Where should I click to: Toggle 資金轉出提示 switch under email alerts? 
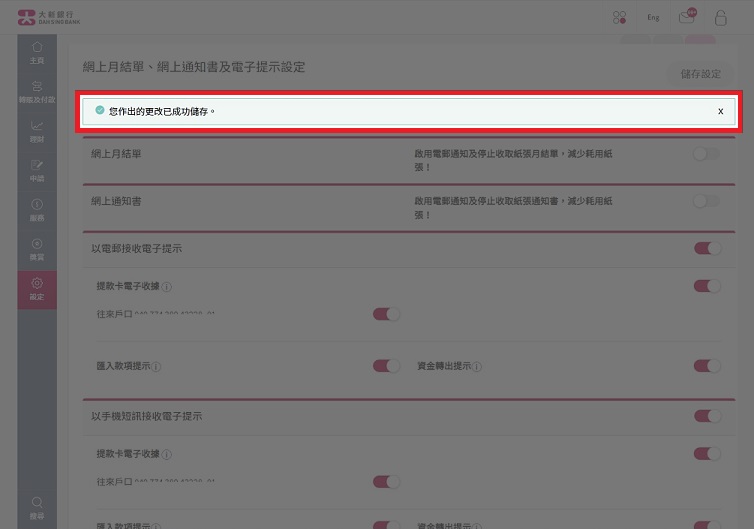click(x=707, y=366)
